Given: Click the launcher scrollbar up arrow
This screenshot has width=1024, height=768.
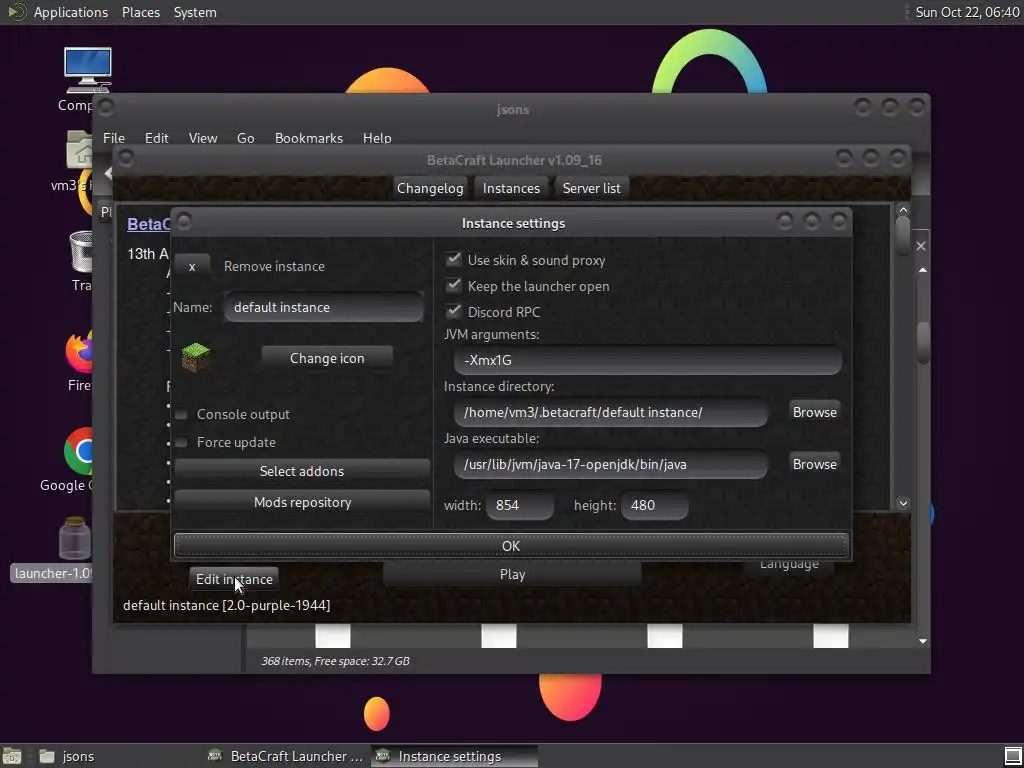Looking at the screenshot, I should (x=903, y=210).
